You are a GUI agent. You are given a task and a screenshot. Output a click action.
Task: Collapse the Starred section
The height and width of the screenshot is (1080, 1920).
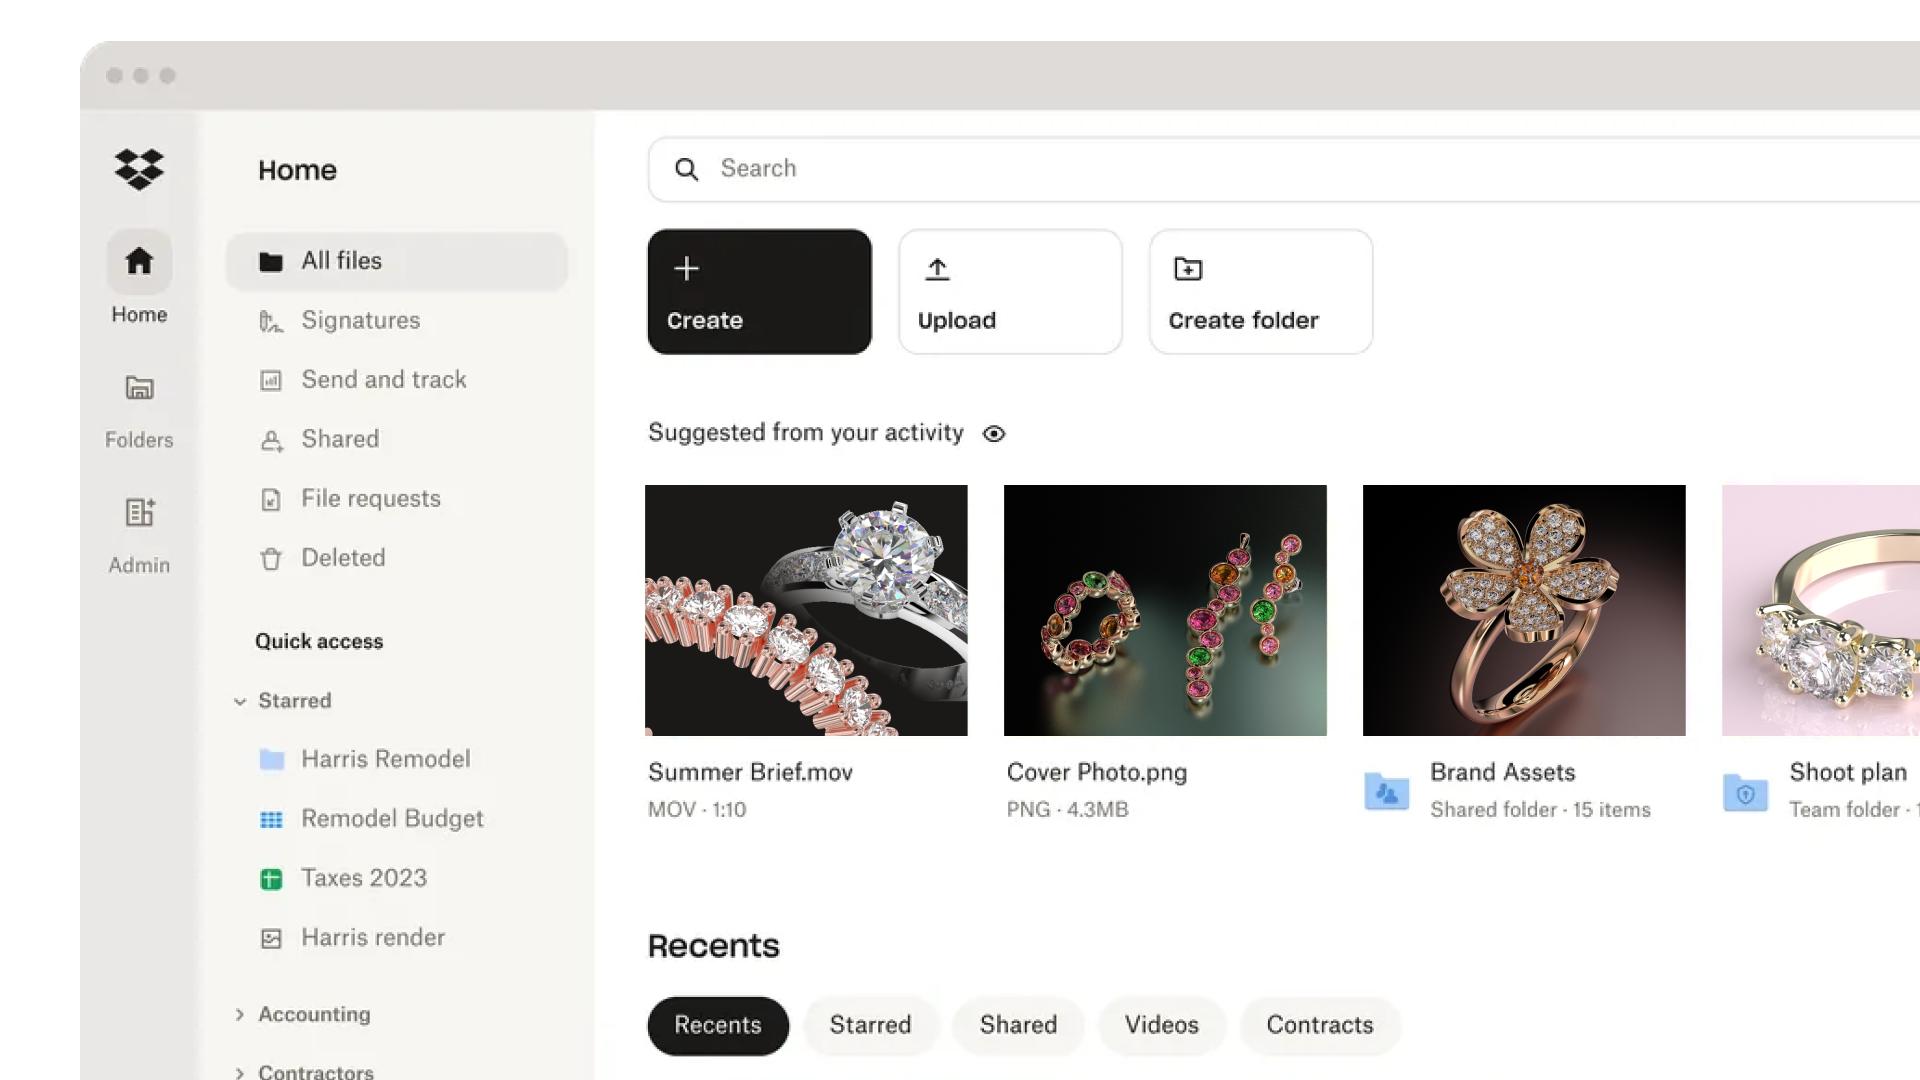240,701
